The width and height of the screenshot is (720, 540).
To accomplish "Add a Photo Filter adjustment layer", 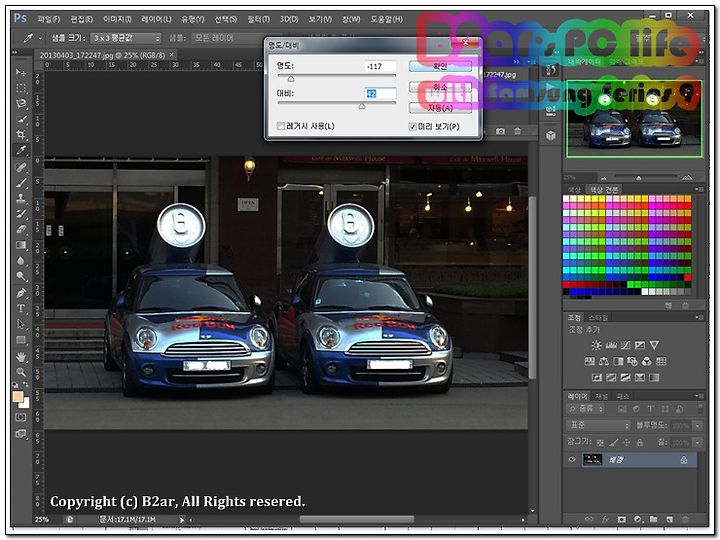I will pyautogui.click(x=632, y=361).
